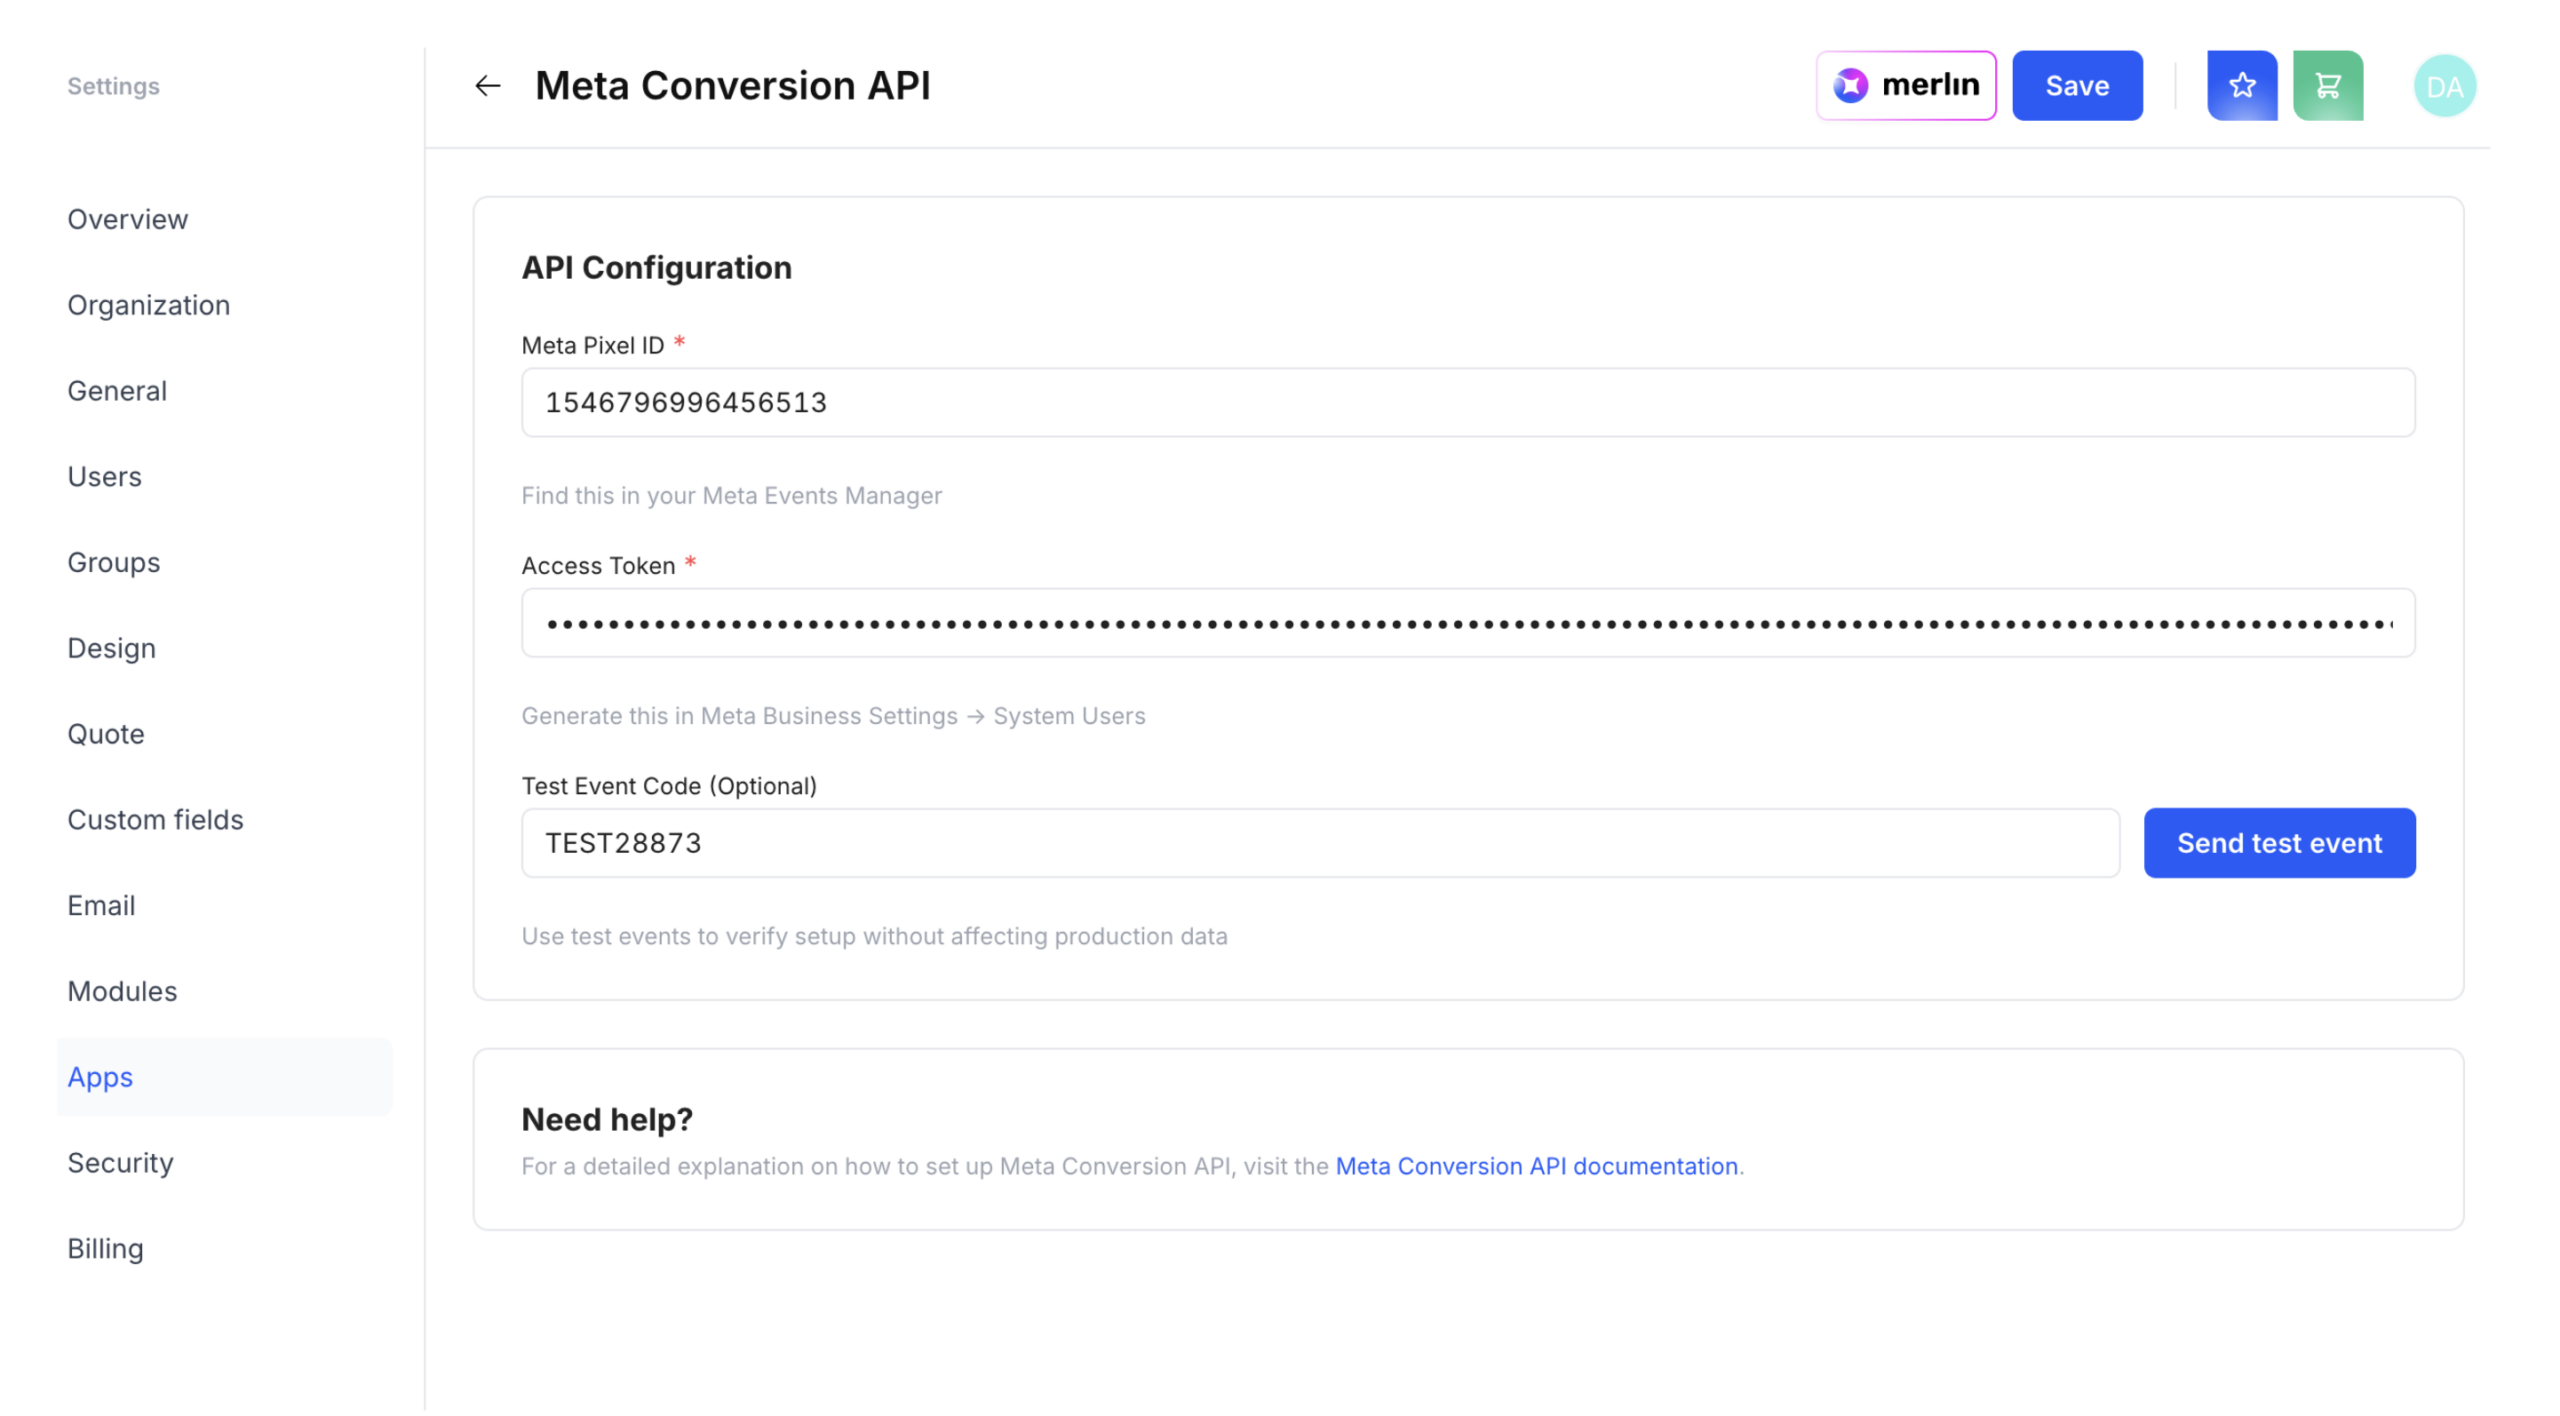Click into the Access Token field
The image size is (2560, 1416).
tap(1467, 623)
